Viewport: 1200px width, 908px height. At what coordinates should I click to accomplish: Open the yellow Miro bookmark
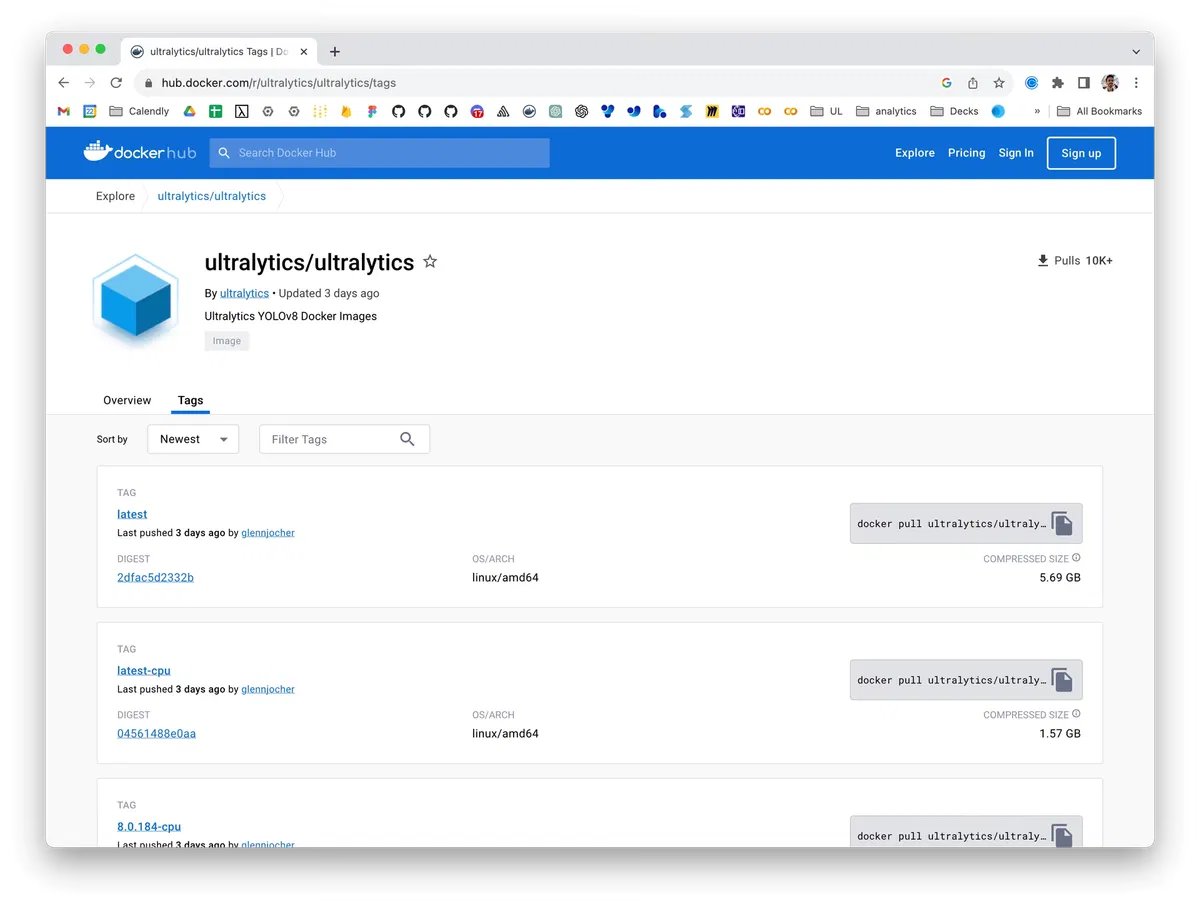[x=712, y=111]
